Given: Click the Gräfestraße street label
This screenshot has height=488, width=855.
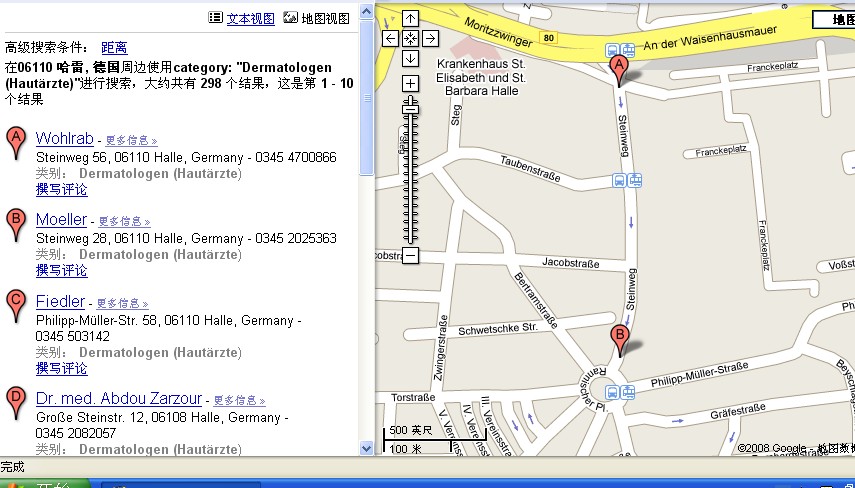Looking at the screenshot, I should 738,411.
